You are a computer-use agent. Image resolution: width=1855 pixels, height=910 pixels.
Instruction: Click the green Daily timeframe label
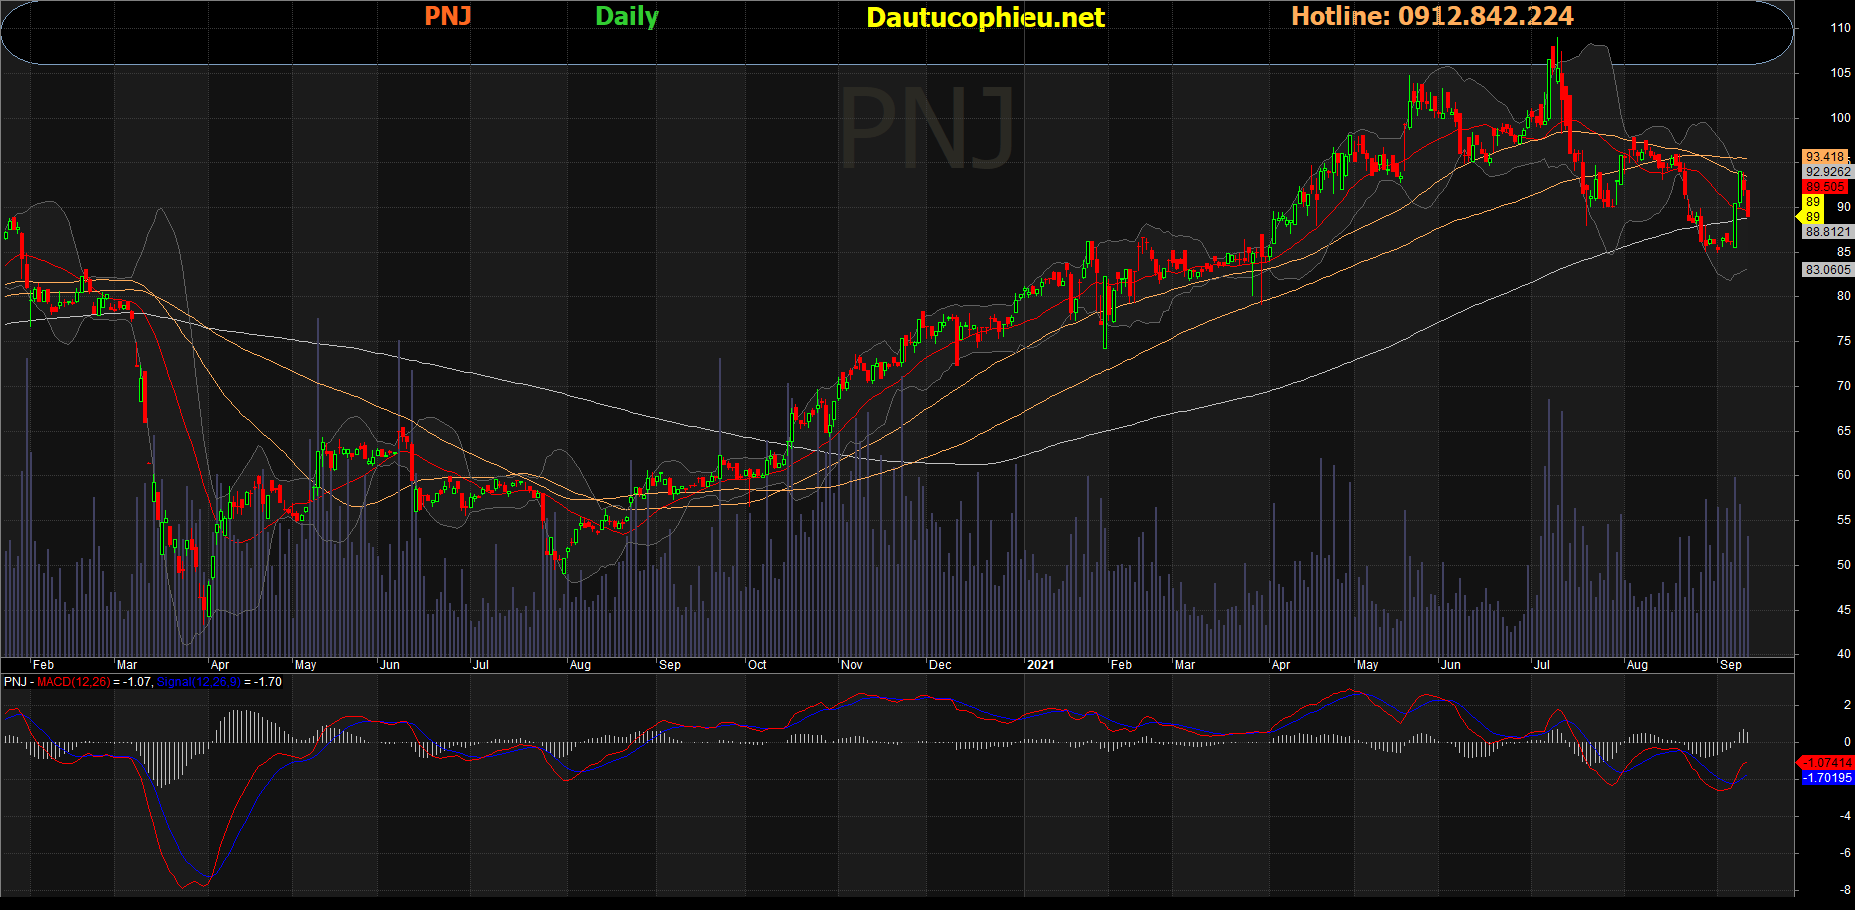point(626,16)
